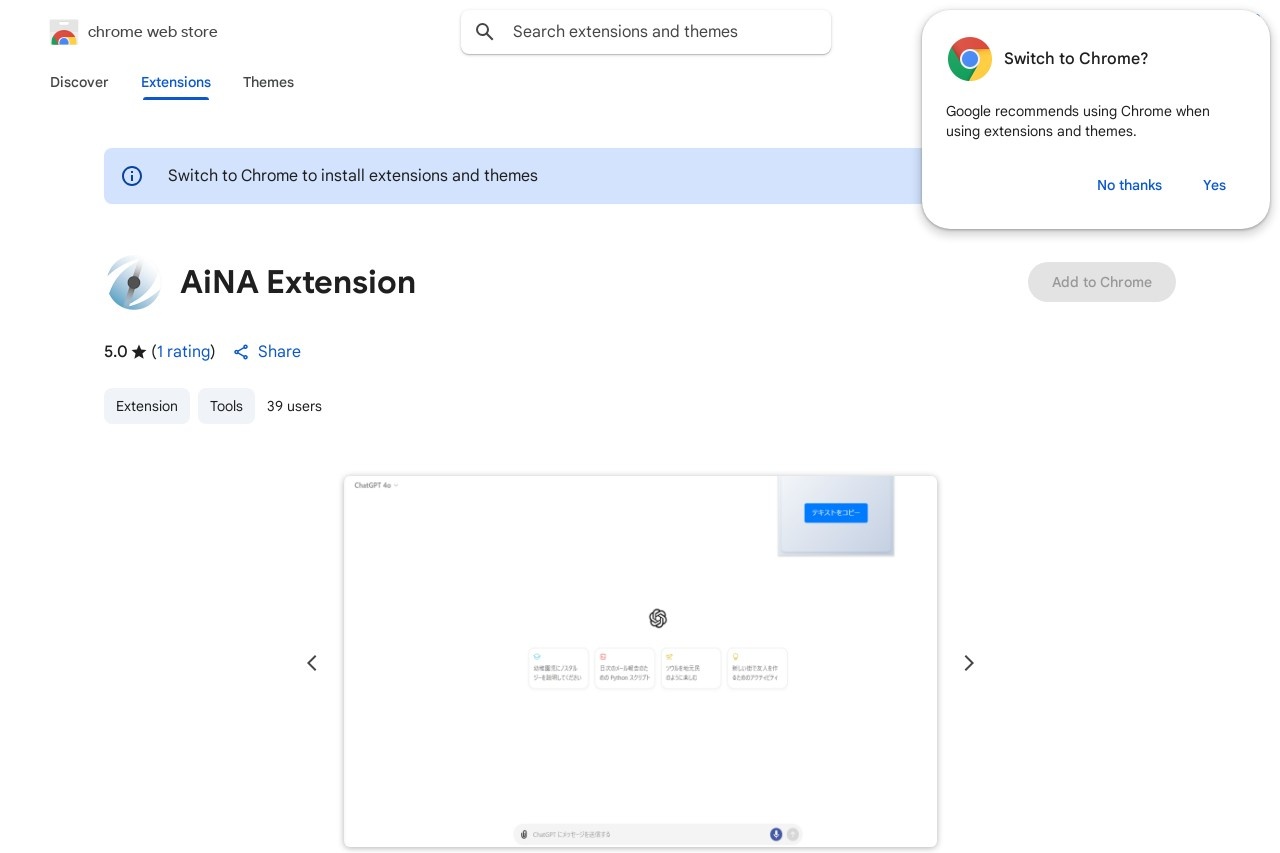Screen dimensions: 1280x853
Task: Open the extension screenshot preview image
Action: tap(640, 662)
